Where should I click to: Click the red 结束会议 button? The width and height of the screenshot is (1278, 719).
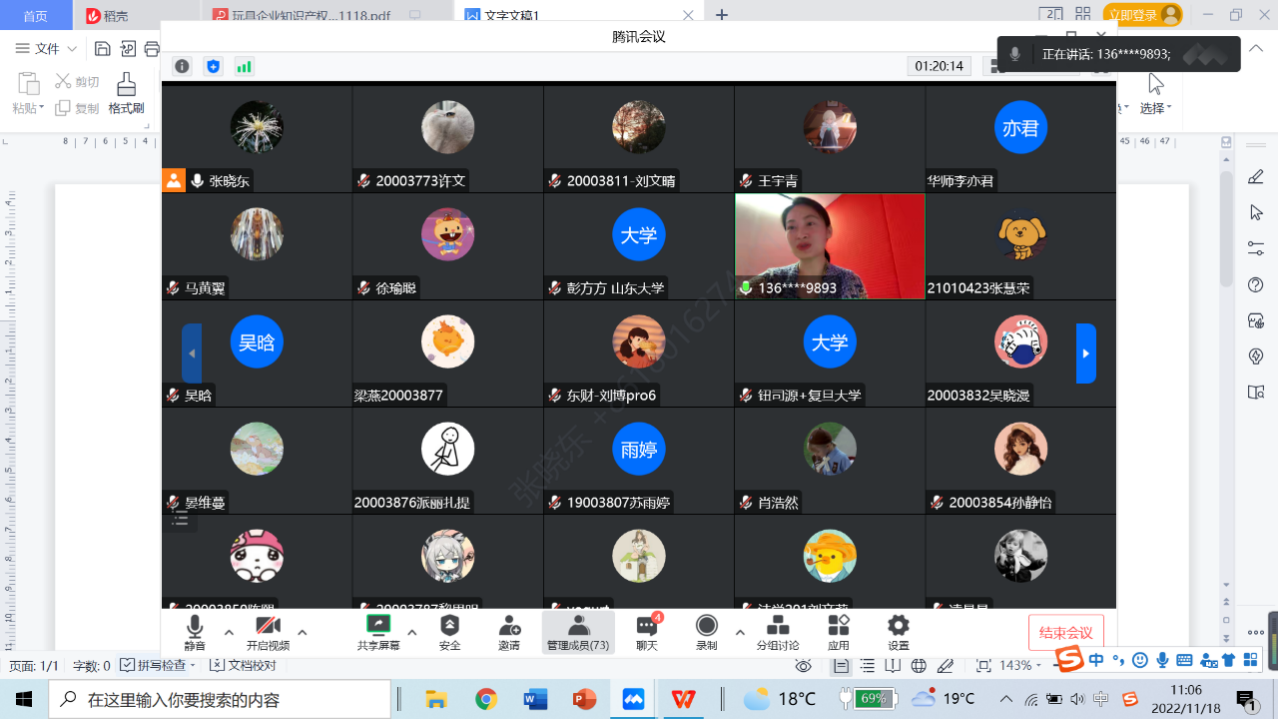pyautogui.click(x=1066, y=633)
